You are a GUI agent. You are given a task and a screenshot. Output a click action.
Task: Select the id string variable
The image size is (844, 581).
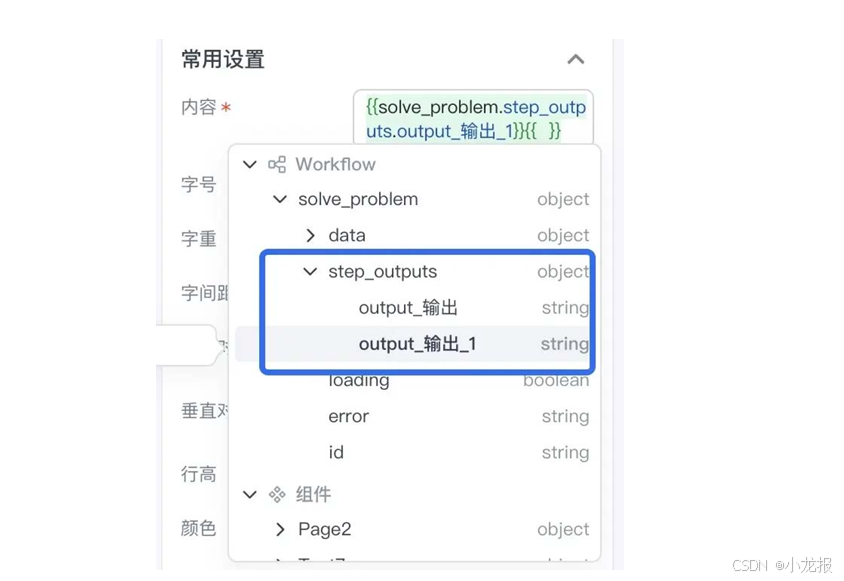click(x=336, y=452)
